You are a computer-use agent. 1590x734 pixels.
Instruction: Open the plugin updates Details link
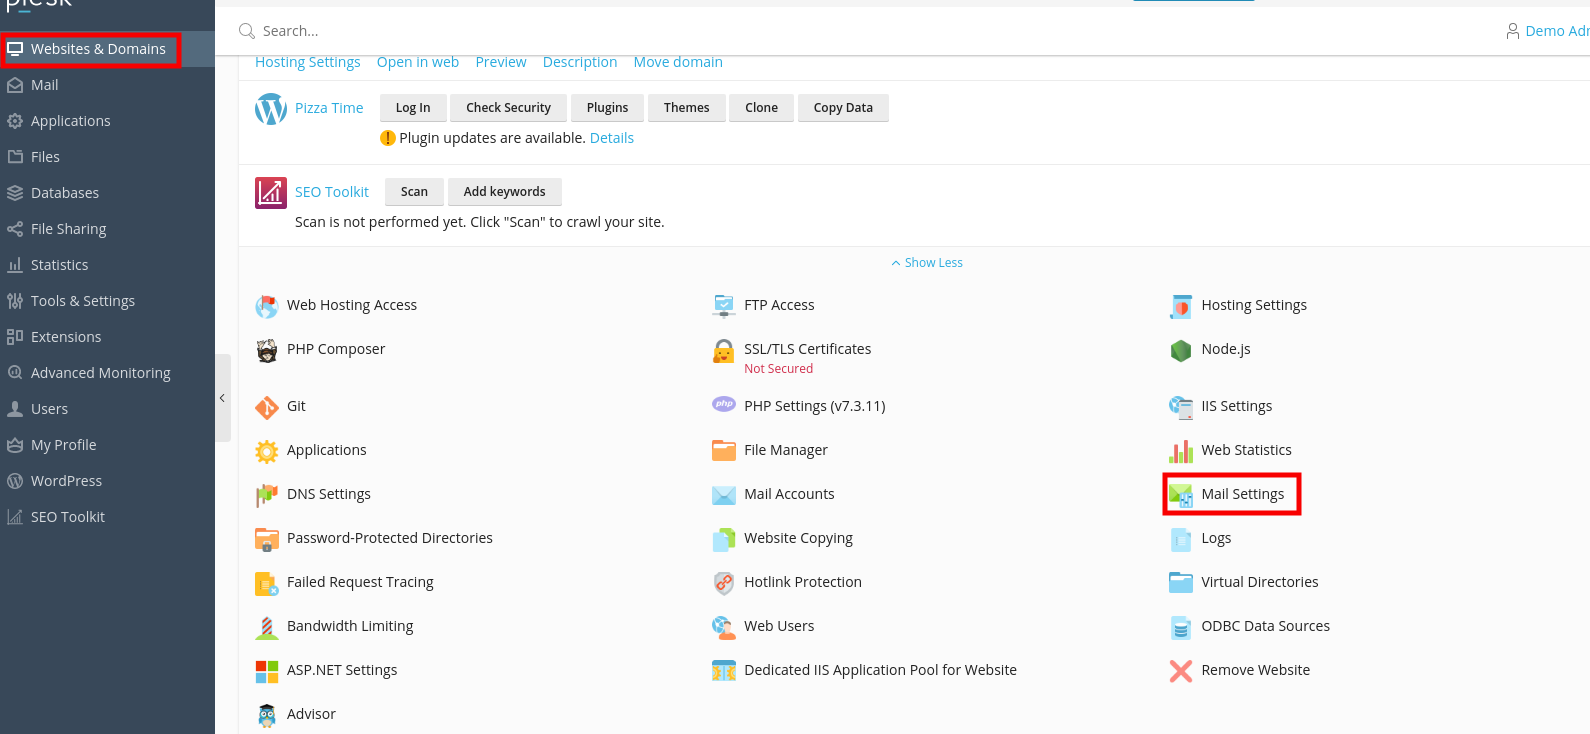pos(612,138)
